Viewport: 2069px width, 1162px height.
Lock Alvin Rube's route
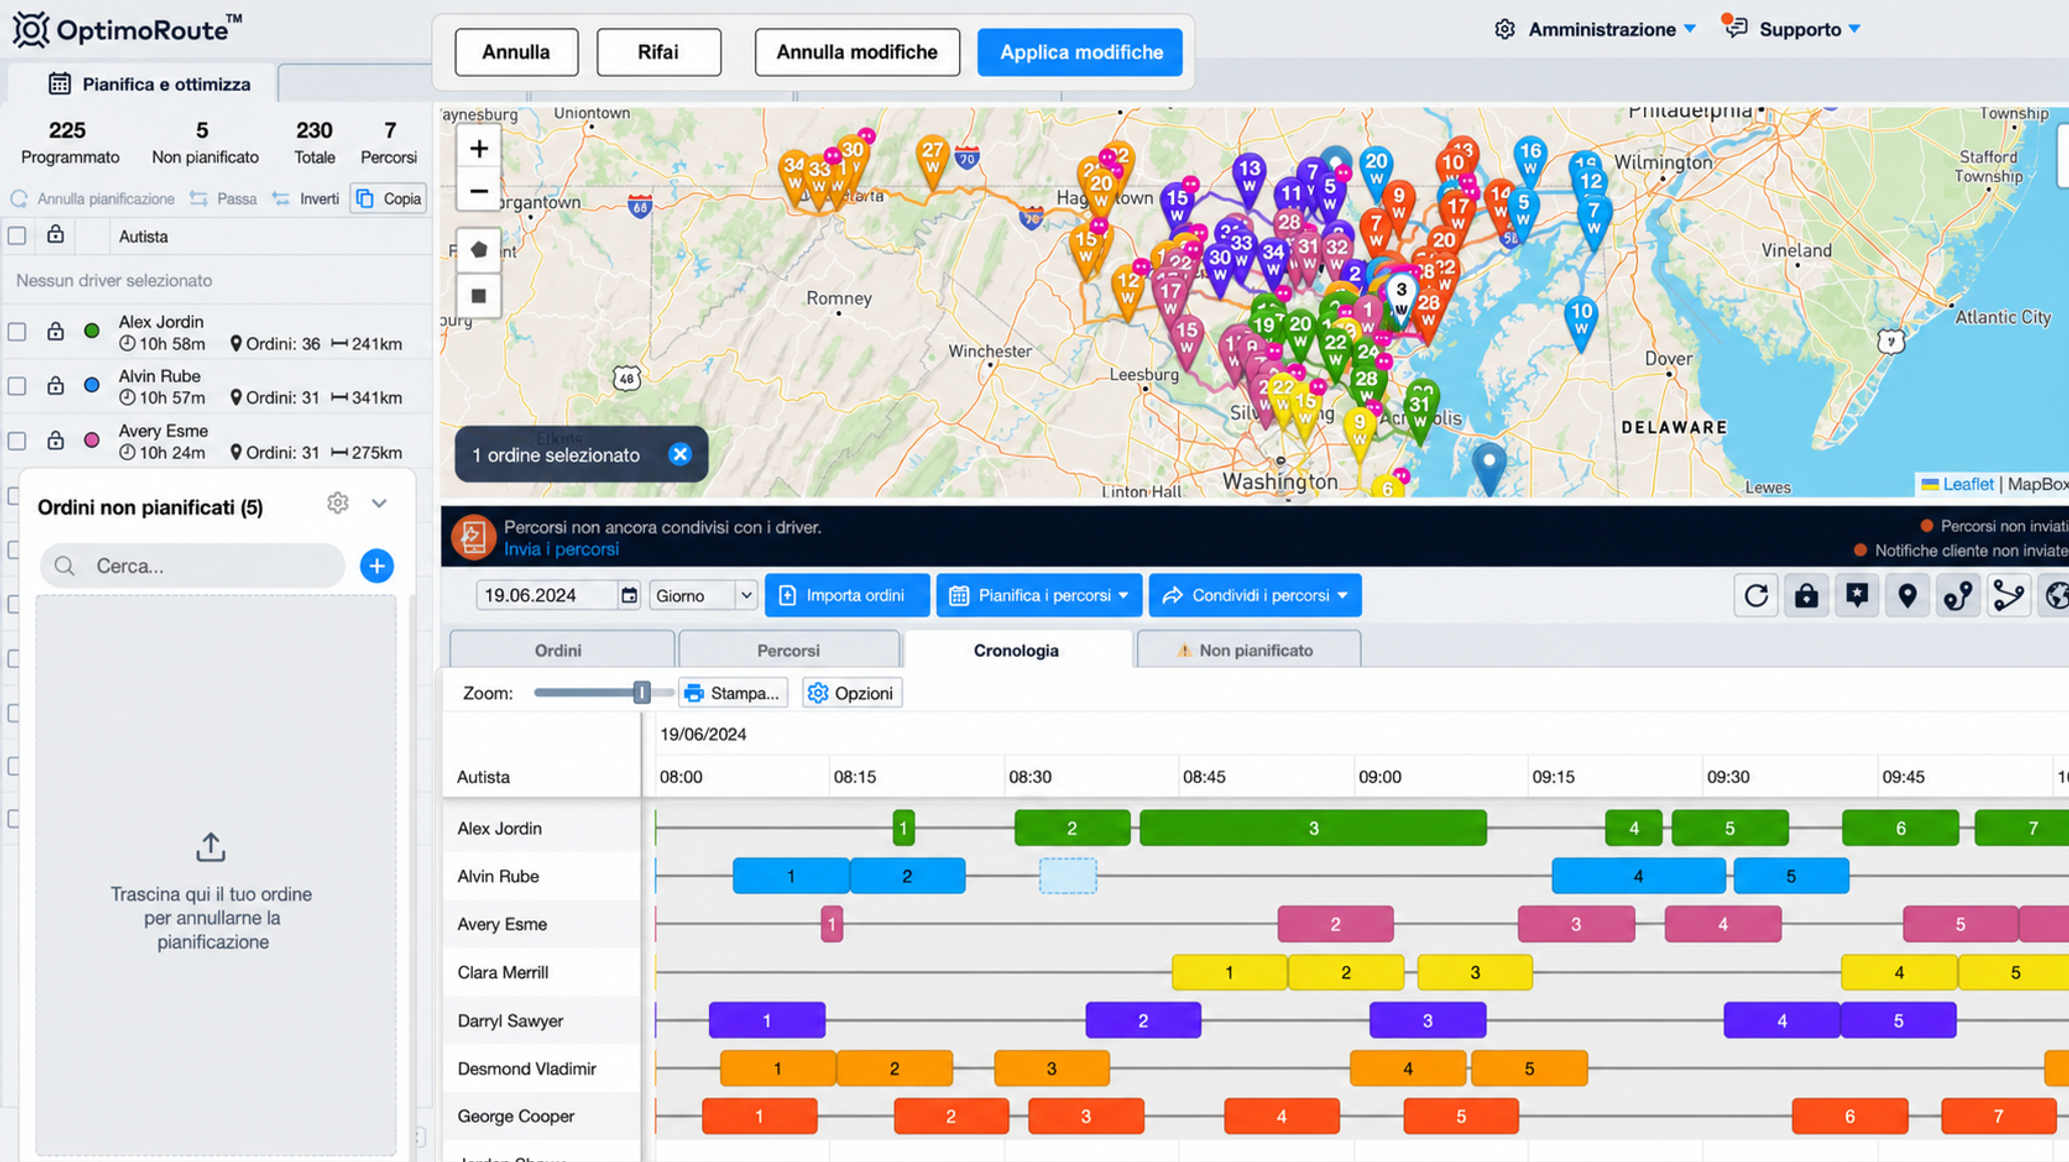point(55,385)
